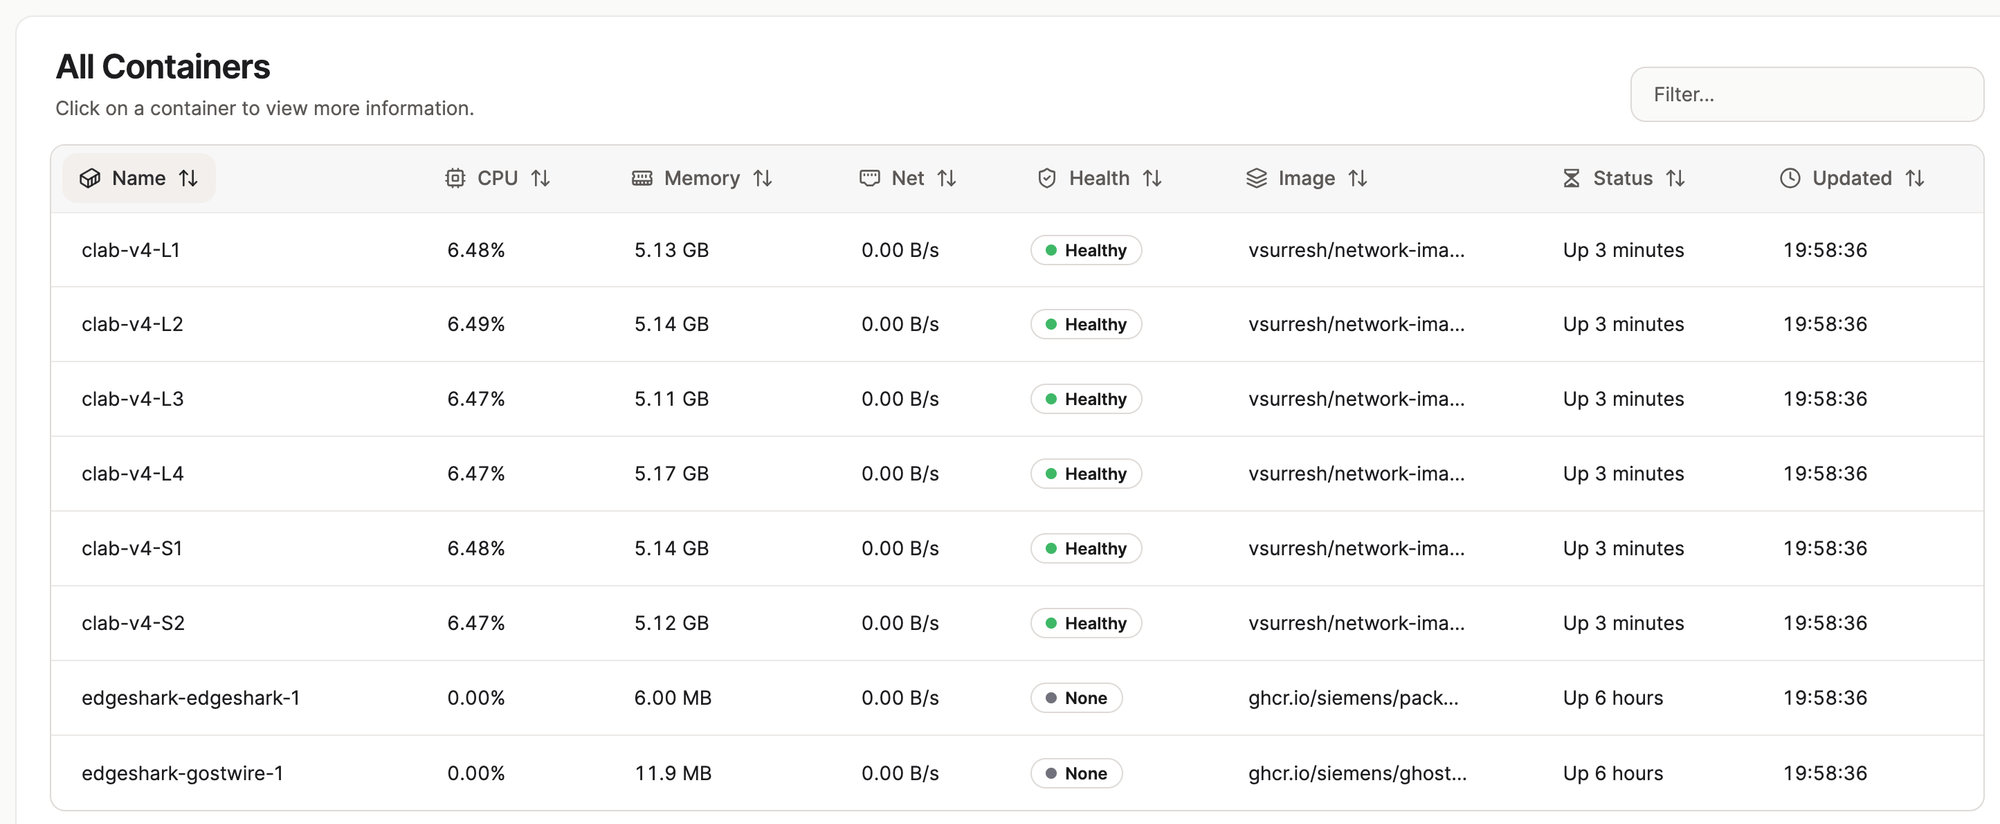The height and width of the screenshot is (824, 2000).
Task: Click Up 3 minutes status for clab-v4-S2
Action: click(1623, 623)
